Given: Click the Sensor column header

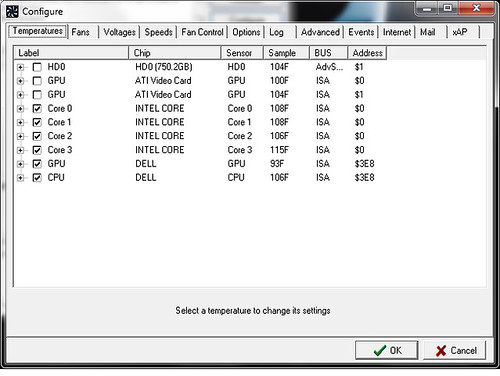Looking at the screenshot, I should click(x=242, y=53).
